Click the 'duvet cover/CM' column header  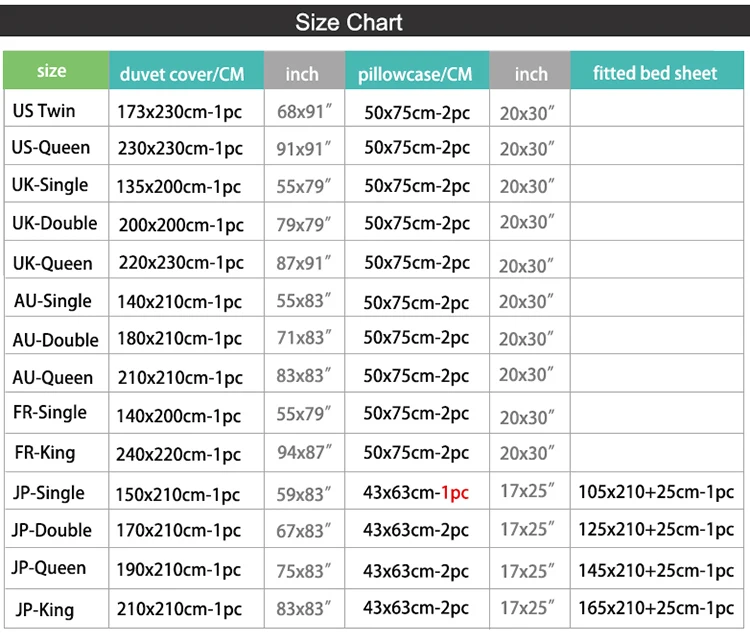[x=182, y=74]
